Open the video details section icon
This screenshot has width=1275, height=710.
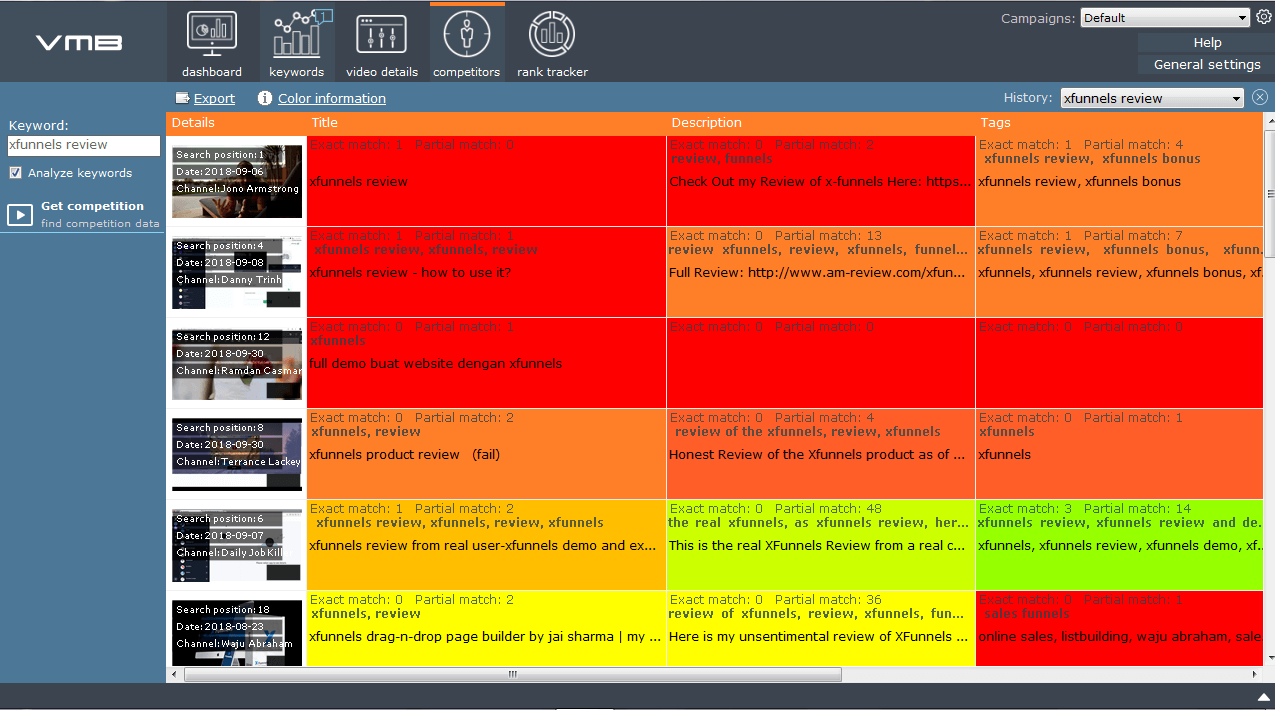pyautogui.click(x=382, y=35)
